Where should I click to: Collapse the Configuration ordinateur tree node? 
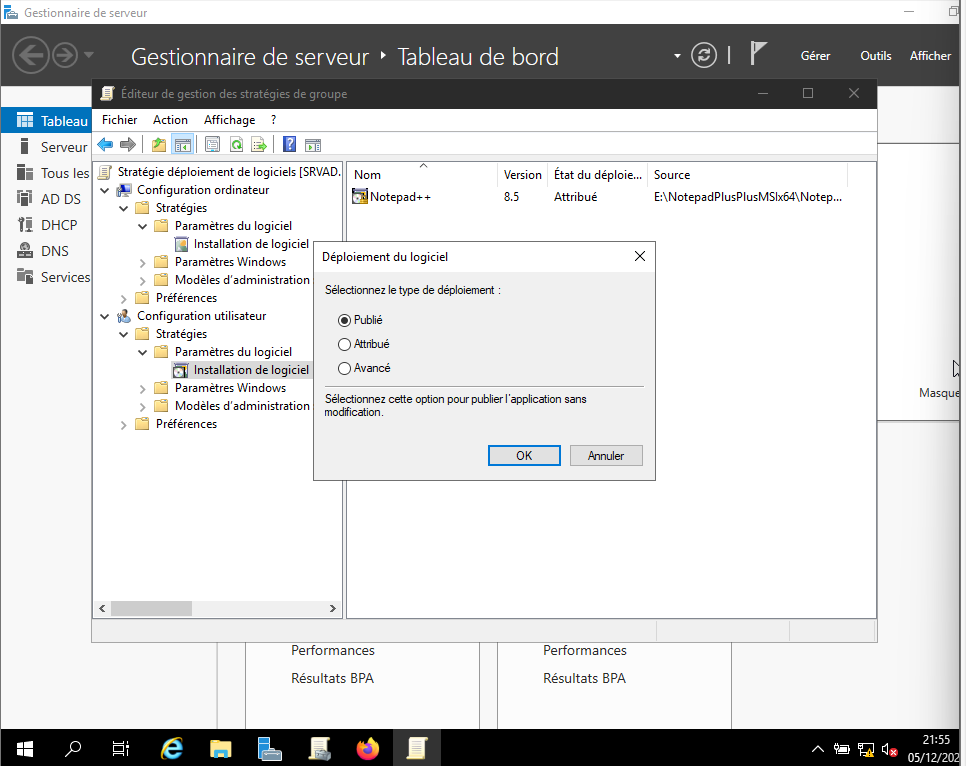click(105, 190)
